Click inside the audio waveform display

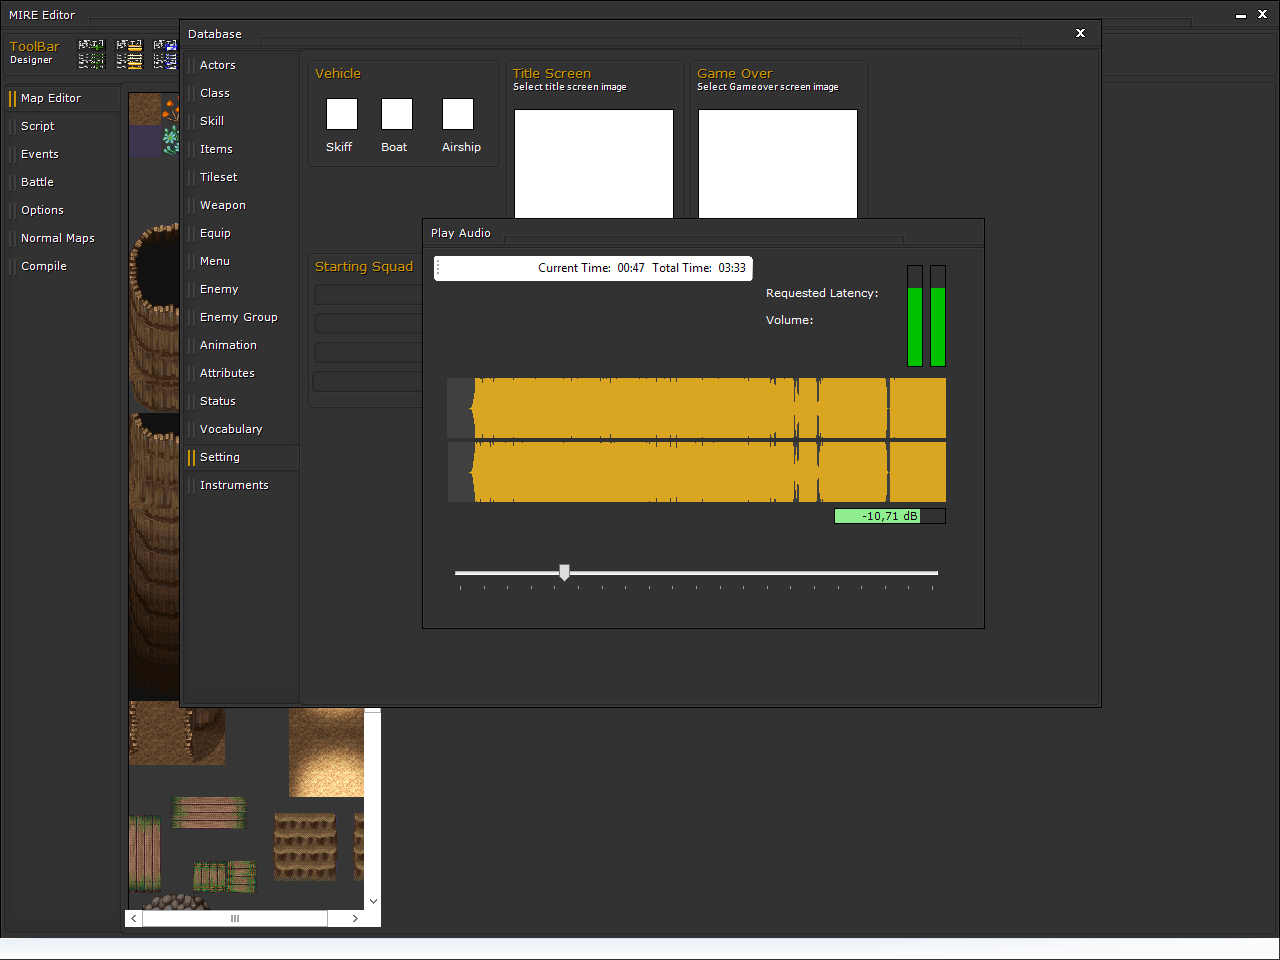(x=696, y=440)
